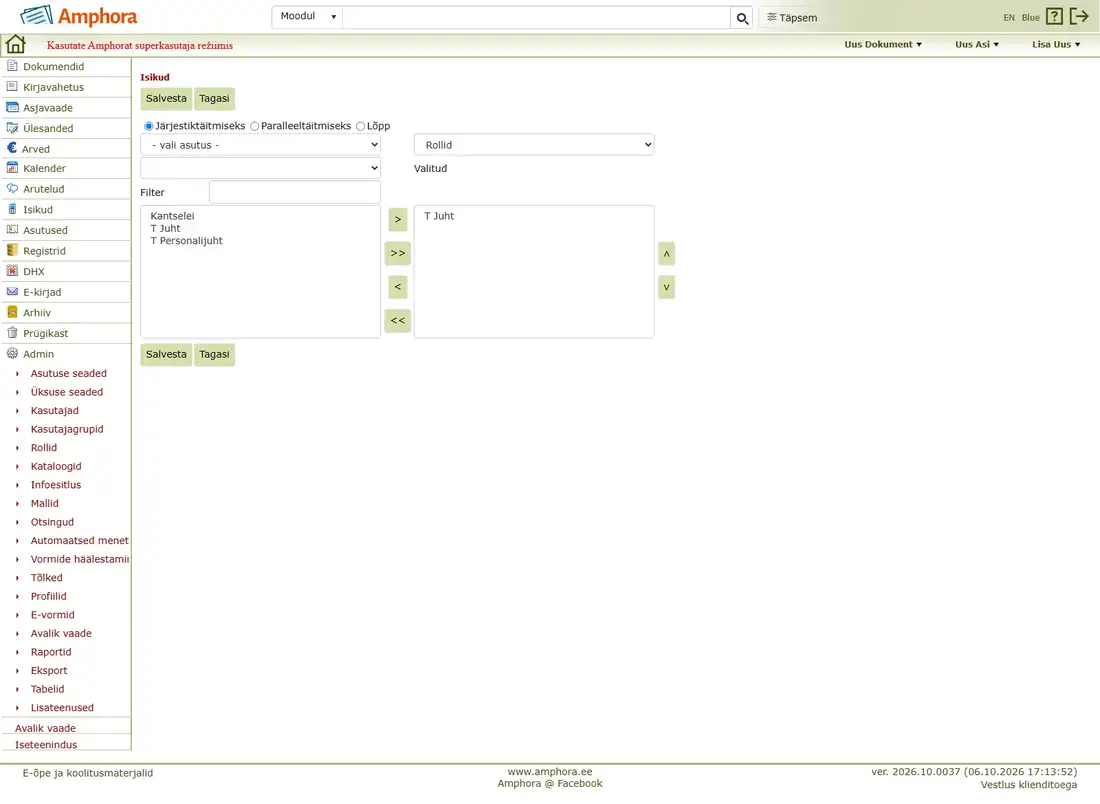Image resolution: width=1100 pixels, height=804 pixels.
Task: Open the help question mark icon
Action: click(x=1054, y=16)
